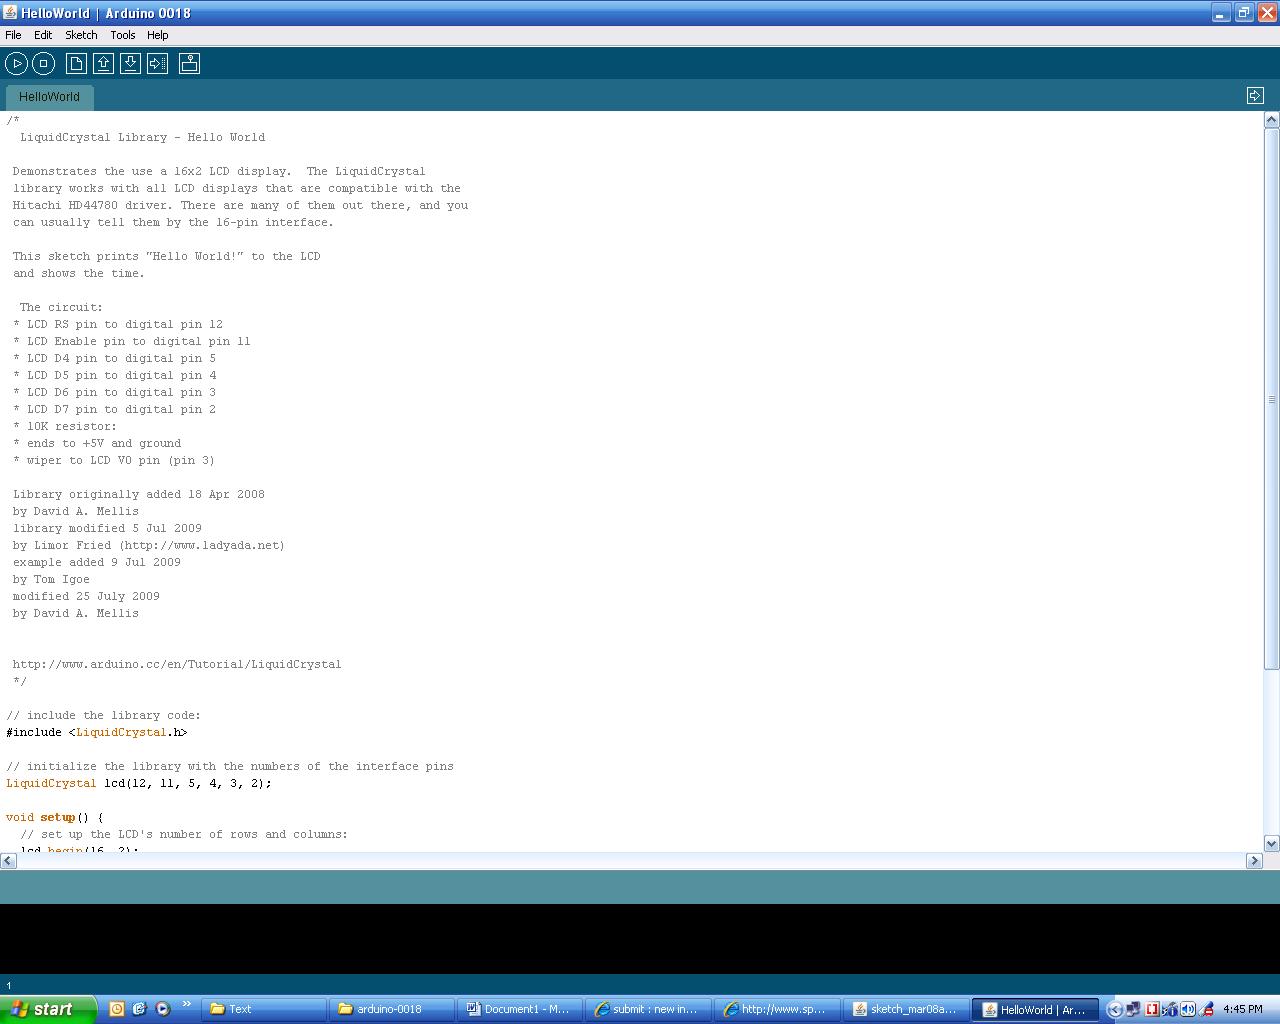Click line '* LCD Enable pin to digital pin 11'

132,341
